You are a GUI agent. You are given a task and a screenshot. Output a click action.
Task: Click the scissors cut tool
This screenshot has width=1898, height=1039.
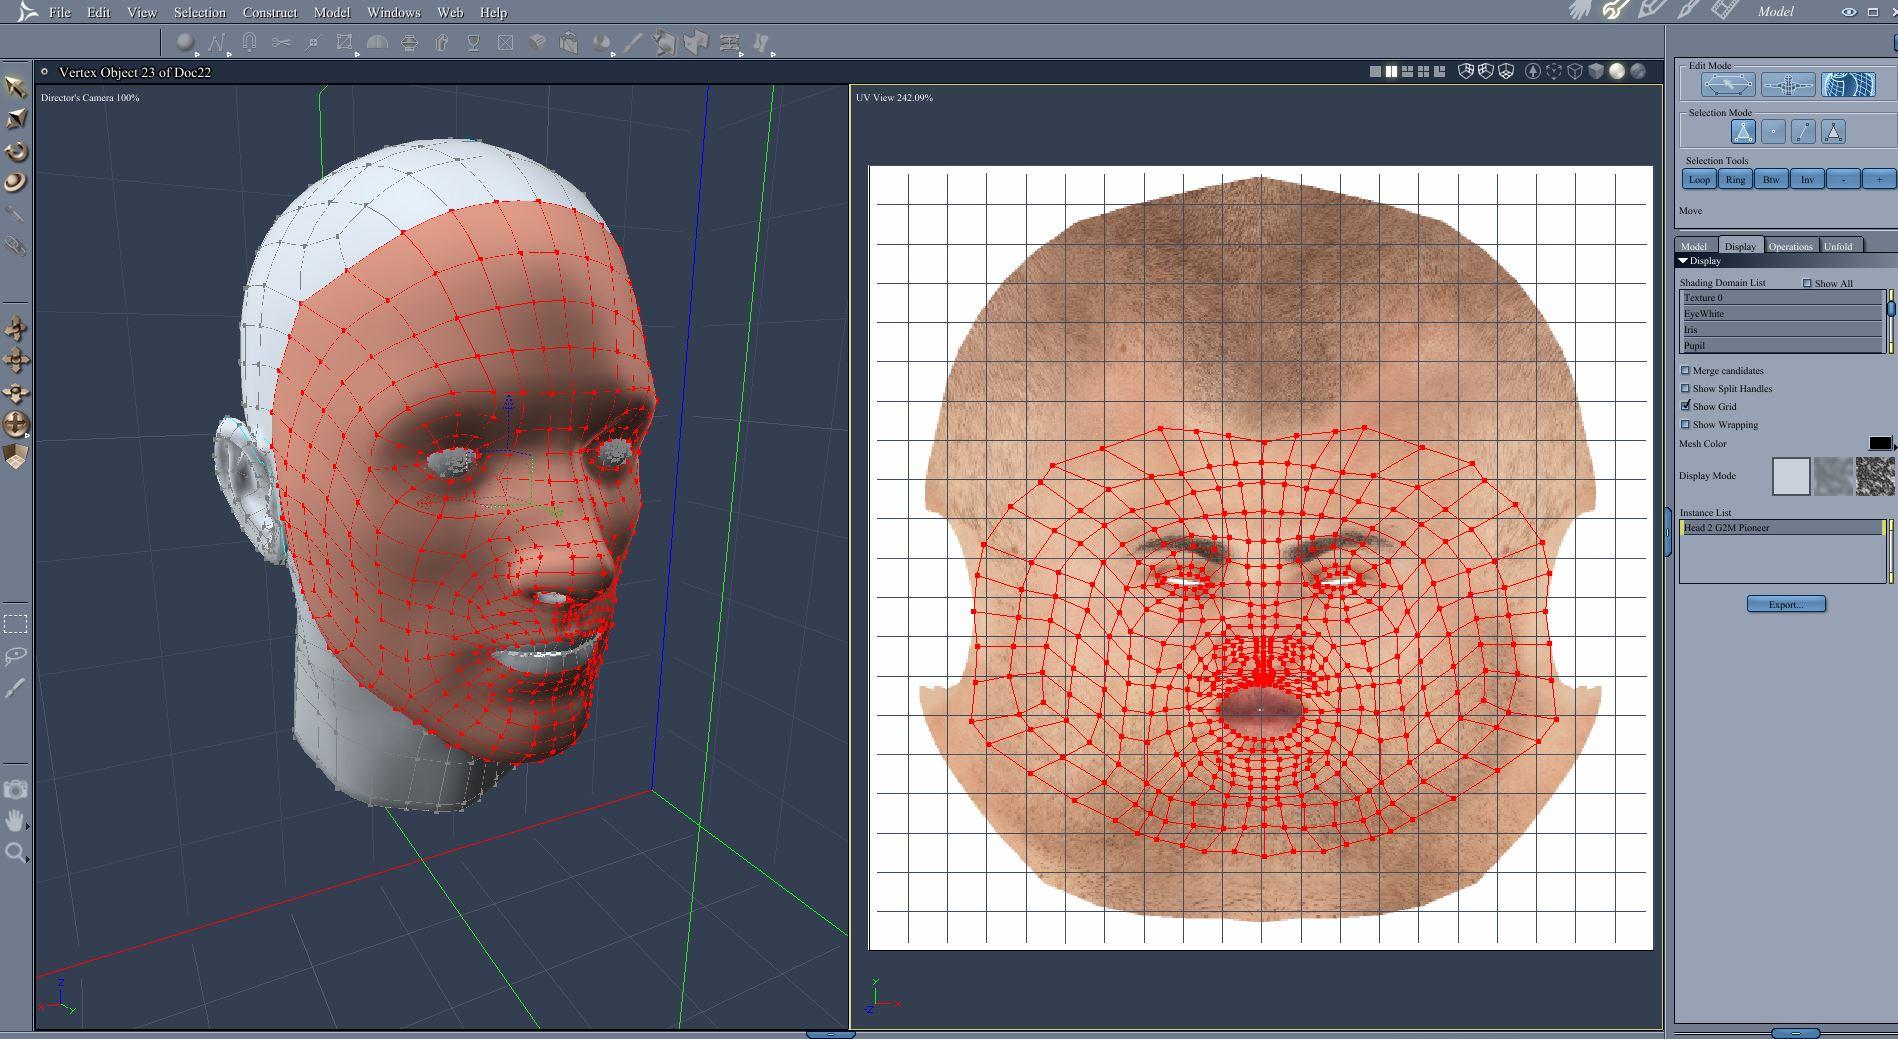click(281, 43)
